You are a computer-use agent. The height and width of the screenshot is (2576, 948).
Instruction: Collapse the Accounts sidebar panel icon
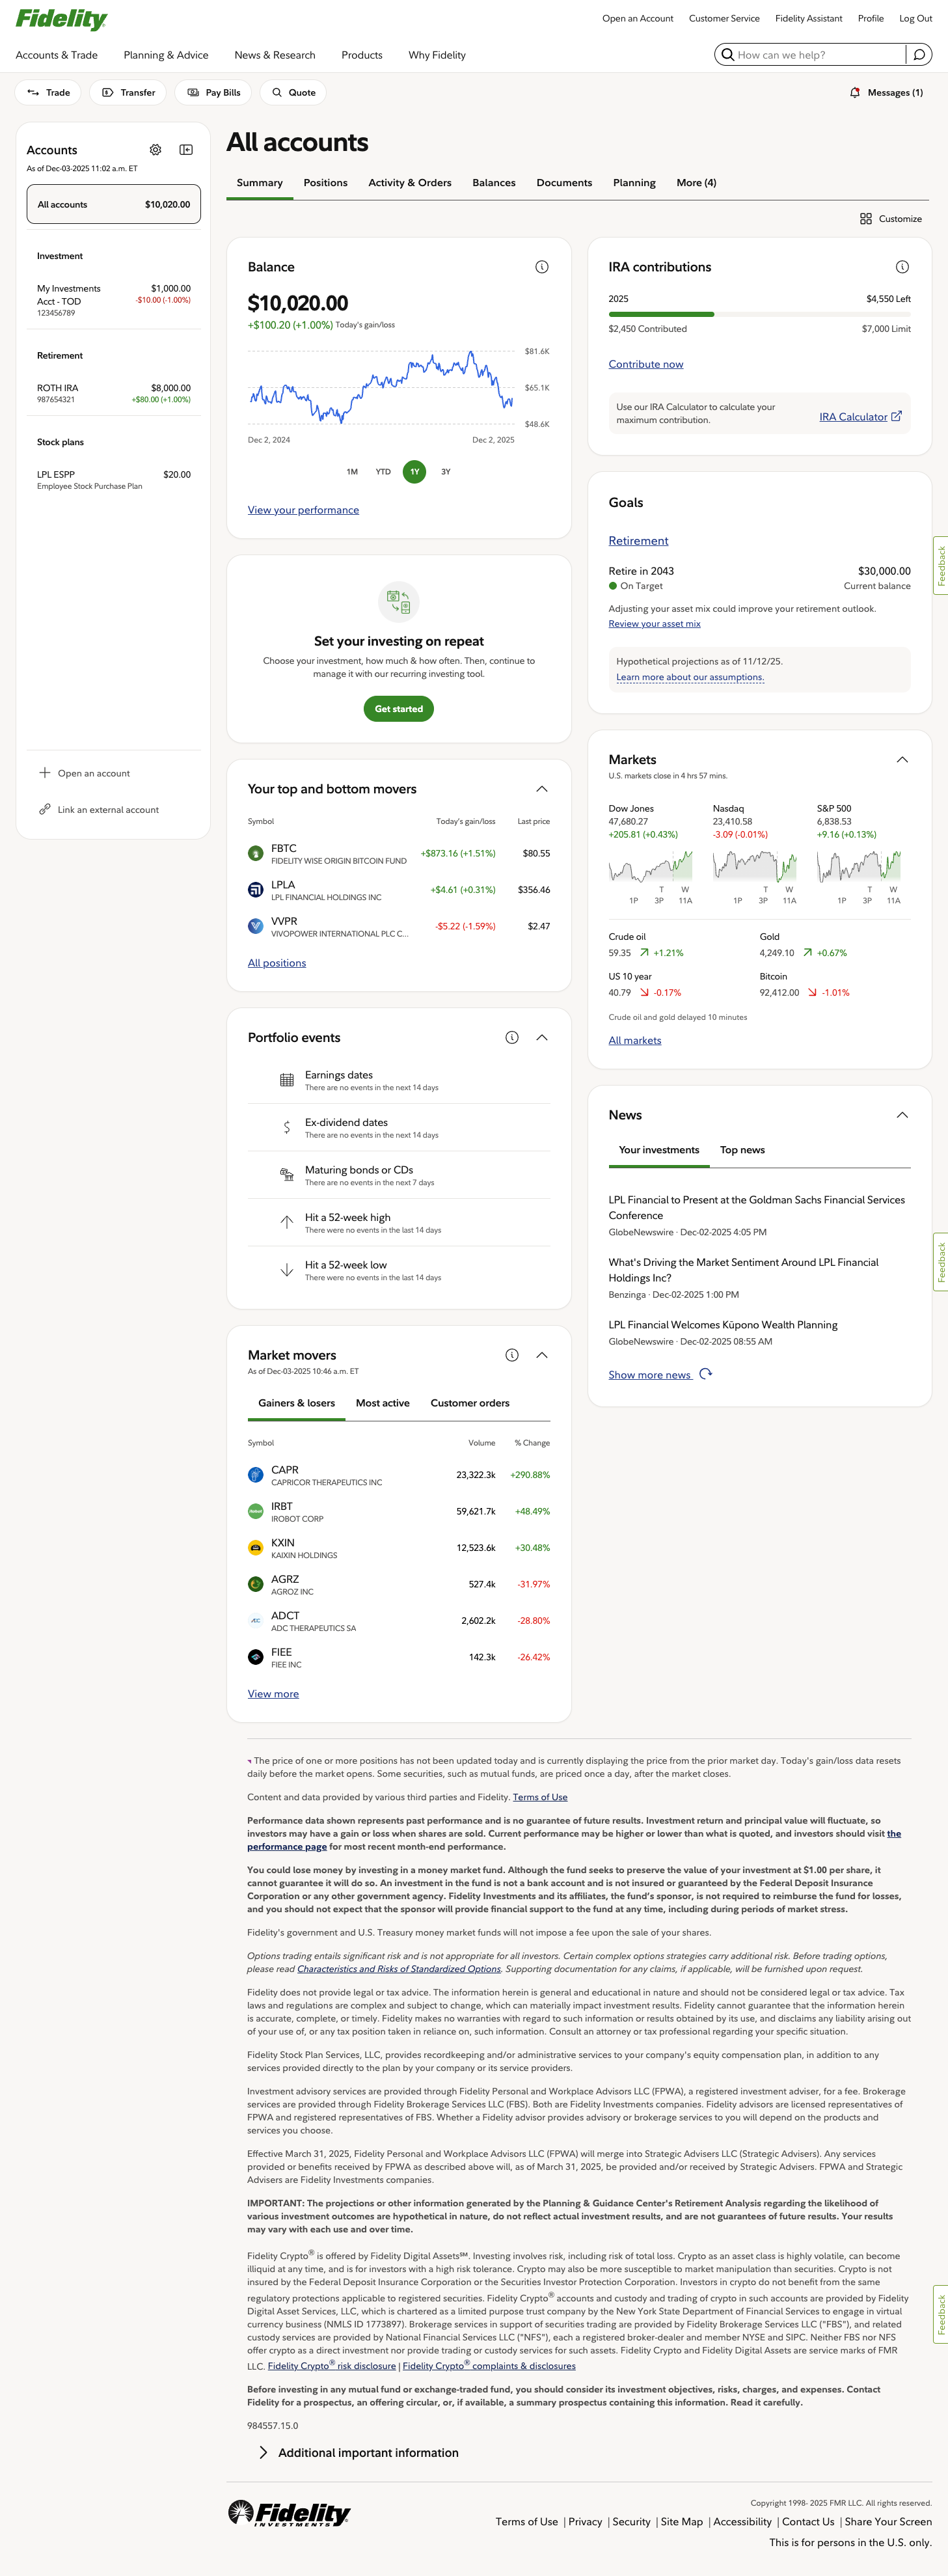pyautogui.click(x=186, y=150)
